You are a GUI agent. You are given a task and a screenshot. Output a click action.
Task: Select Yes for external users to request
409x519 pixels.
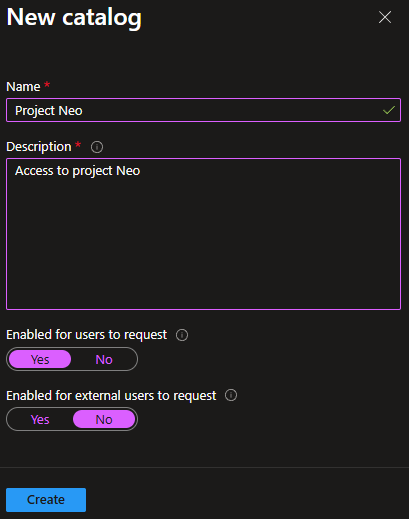coord(40,419)
